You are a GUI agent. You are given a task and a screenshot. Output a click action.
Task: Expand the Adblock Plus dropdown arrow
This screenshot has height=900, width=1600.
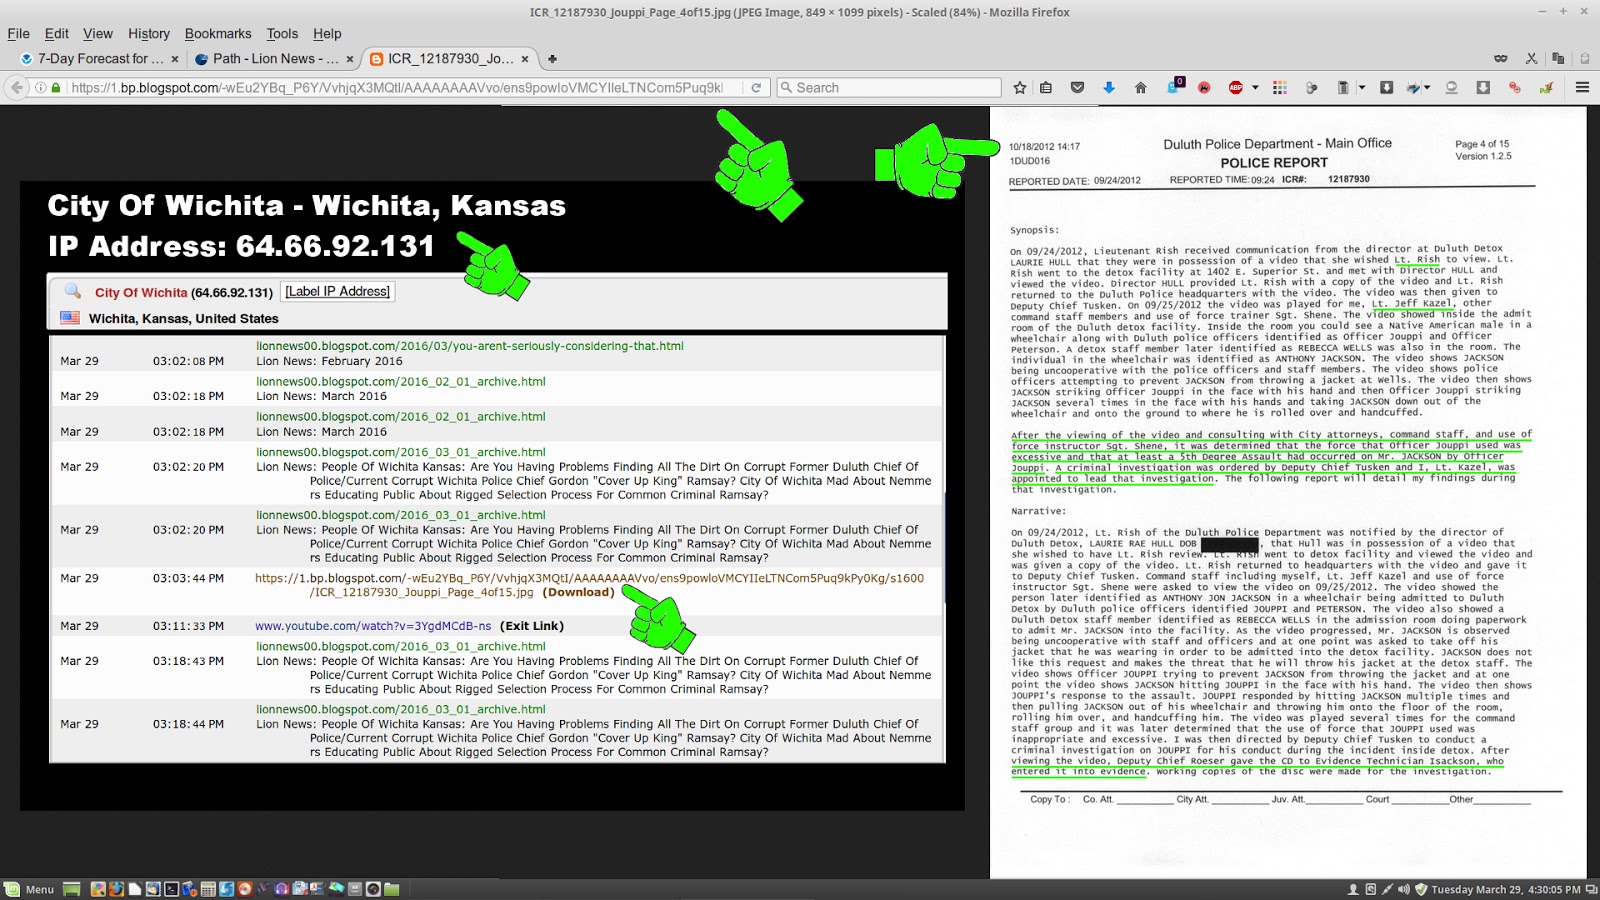point(1255,88)
